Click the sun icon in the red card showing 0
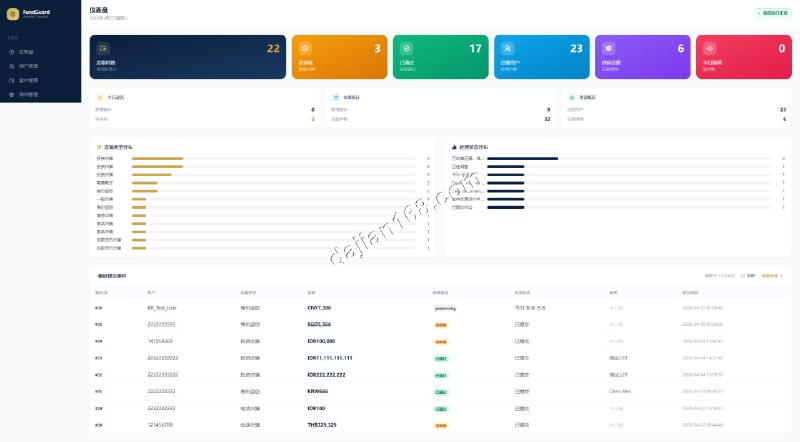Viewport: 800px width, 442px height. 710,48
